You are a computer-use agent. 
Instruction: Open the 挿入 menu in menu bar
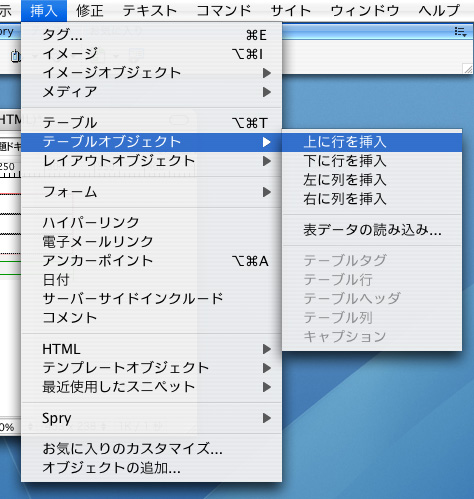click(44, 11)
